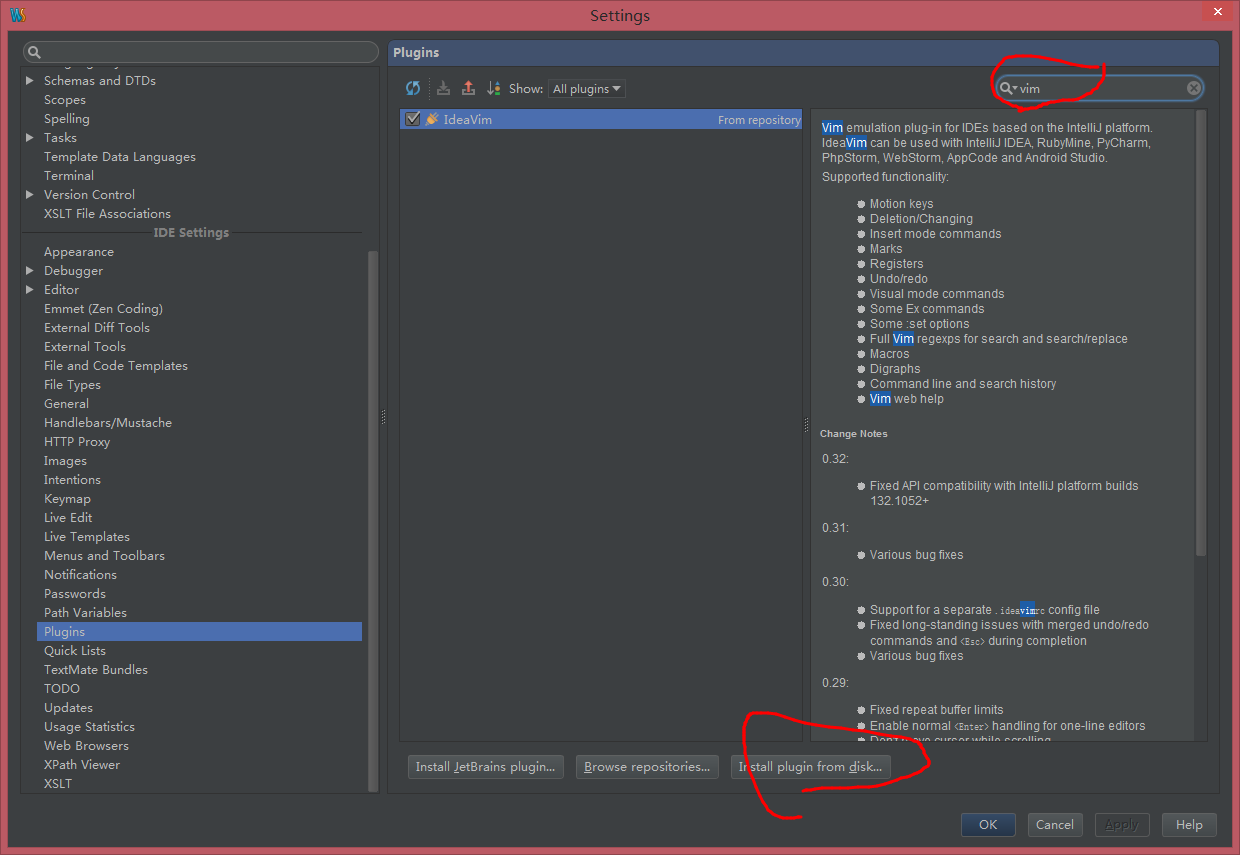
Task: Click the Reload plugin list icon
Action: [413, 88]
